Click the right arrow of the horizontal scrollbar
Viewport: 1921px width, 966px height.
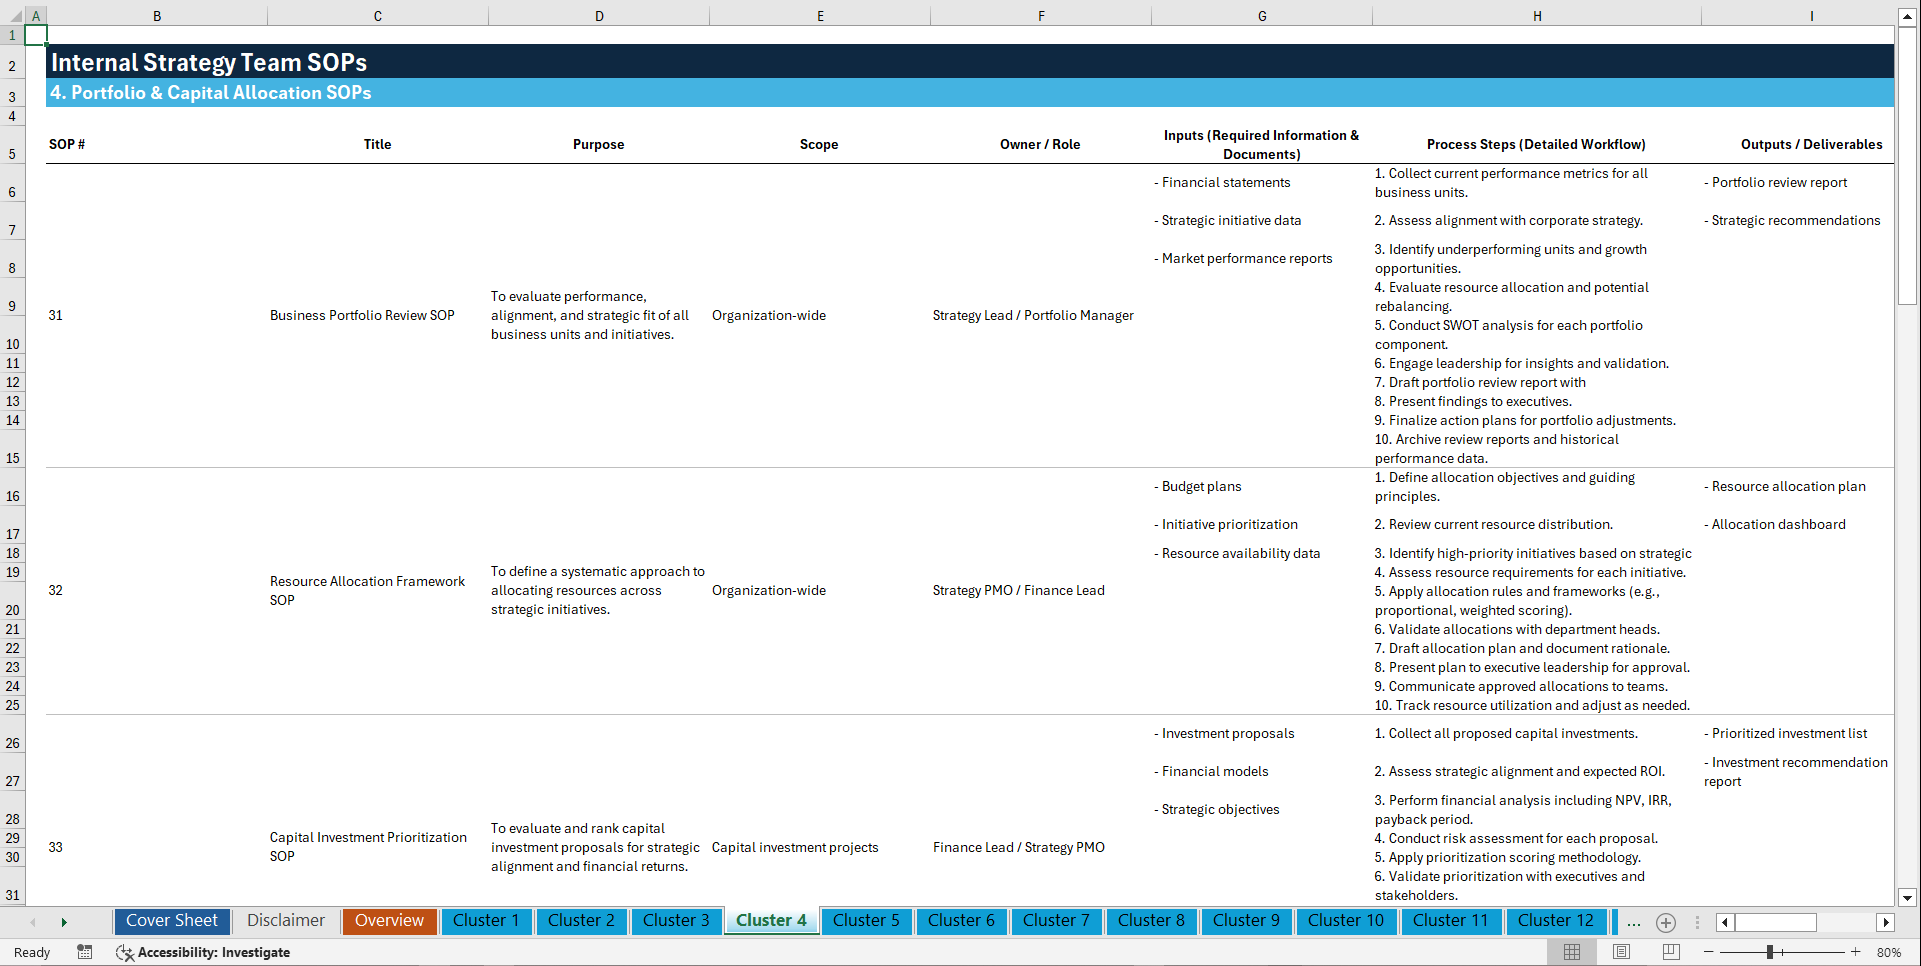click(1887, 922)
